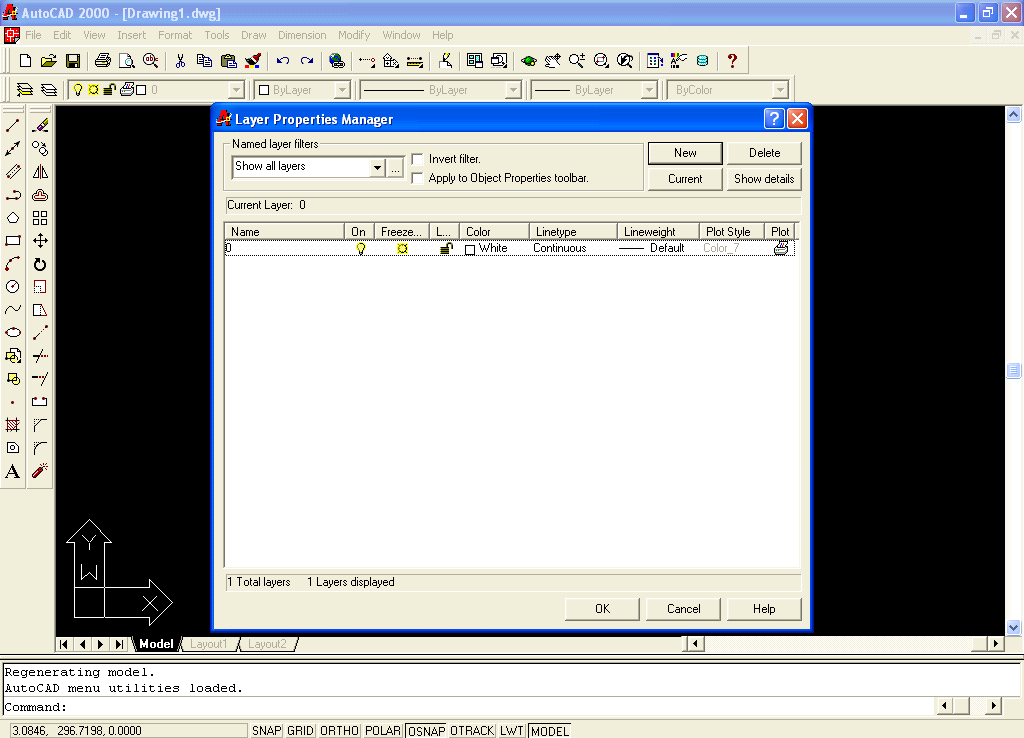Select the Mirror modify tool
This screenshot has width=1024, height=738.
(x=40, y=172)
